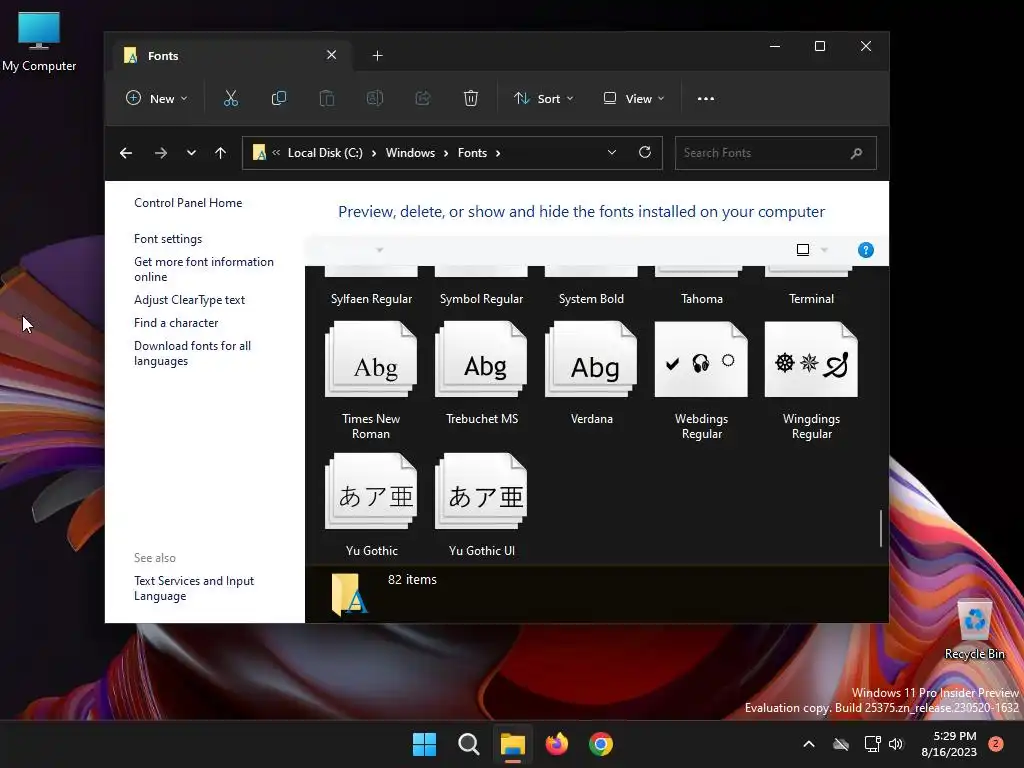1024x768 pixels.
Task: Click the change view layout icon
Action: [803, 250]
